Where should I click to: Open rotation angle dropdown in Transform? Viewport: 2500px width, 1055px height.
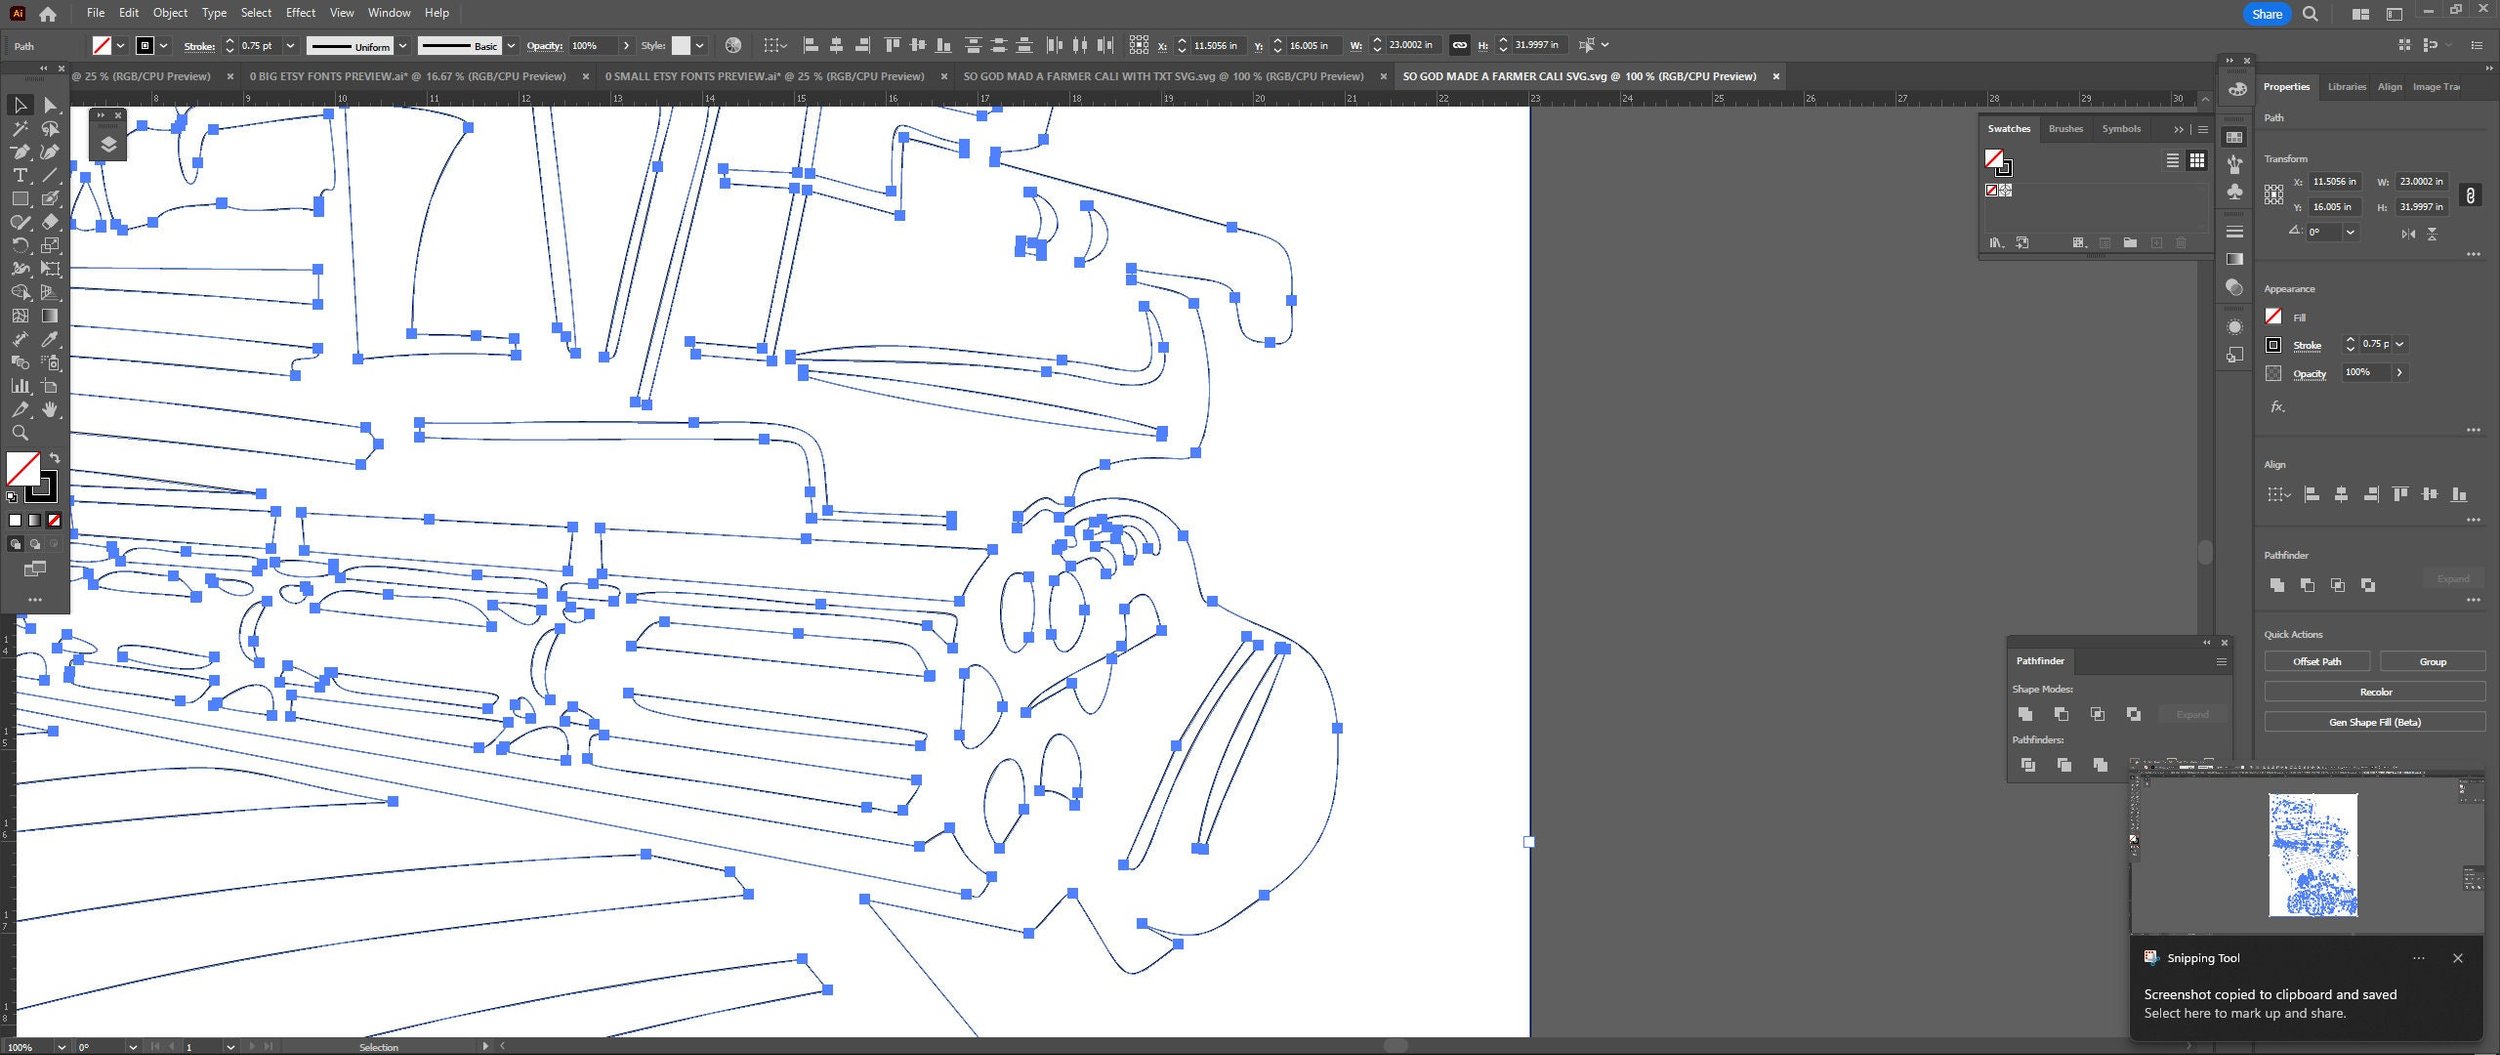(2350, 232)
